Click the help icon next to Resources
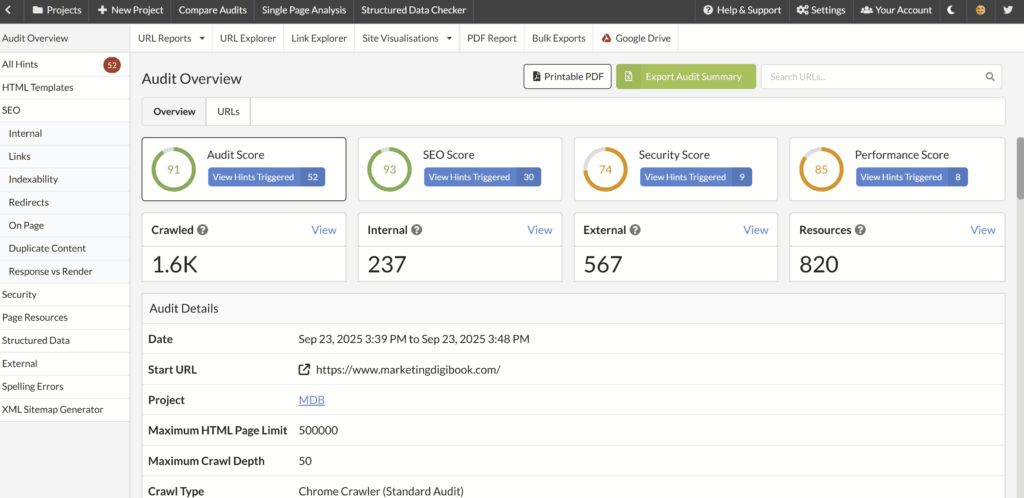The width and height of the screenshot is (1024, 498). tap(860, 230)
